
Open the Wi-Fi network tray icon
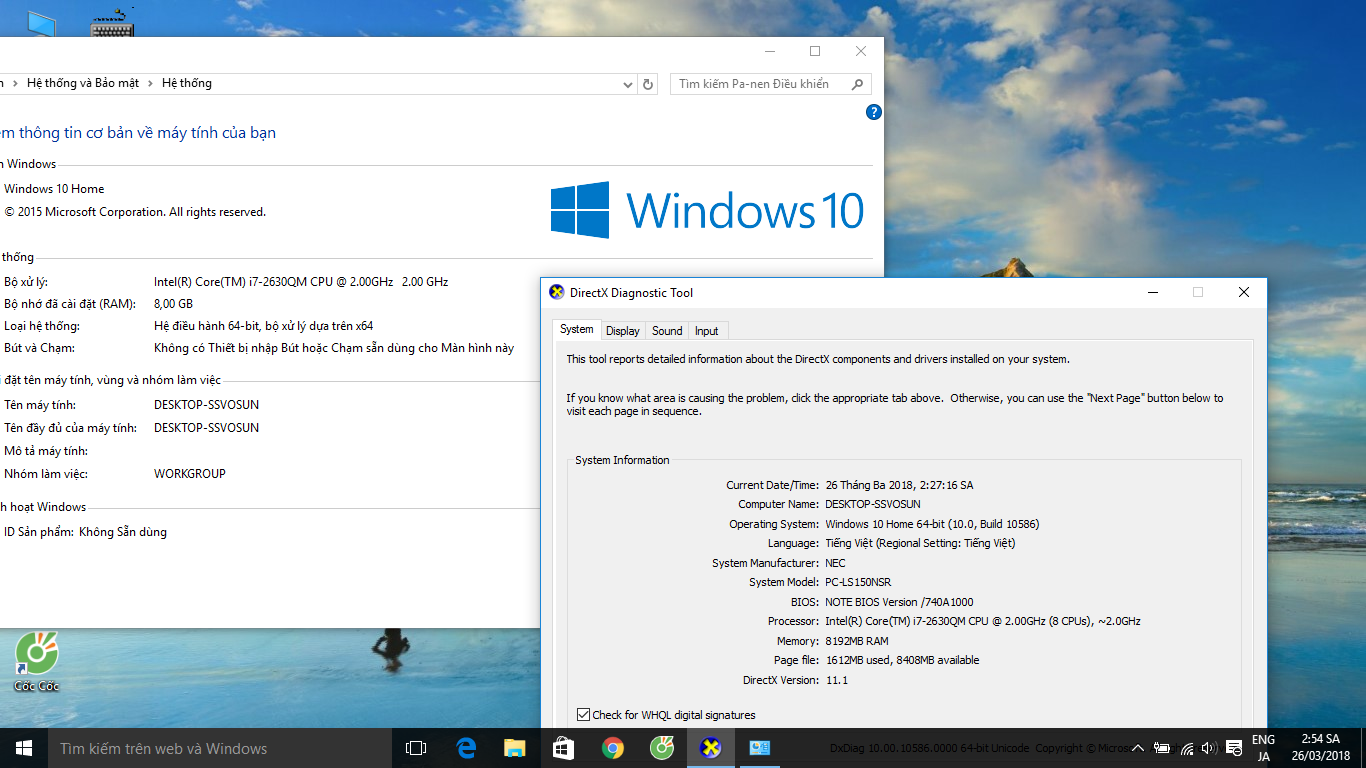[x=1187, y=748]
